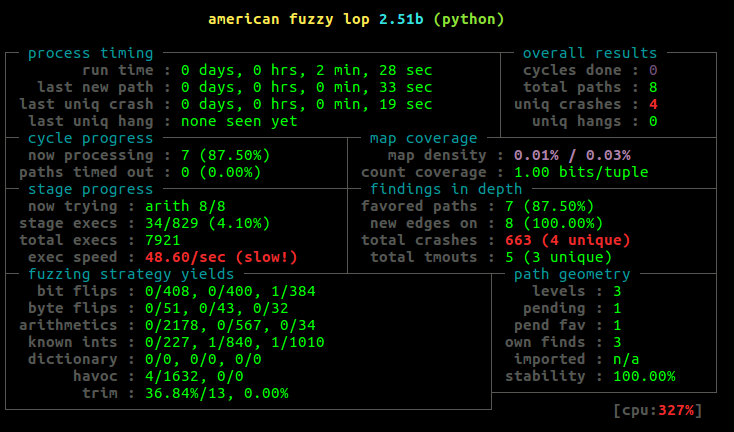Screen dimensions: 734x432
Task: Click the 'overall results' section header
Action: coord(590,53)
